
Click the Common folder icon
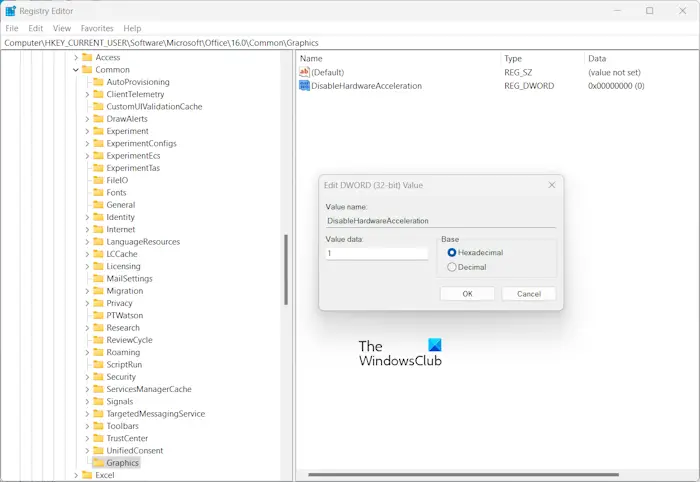tap(88, 70)
